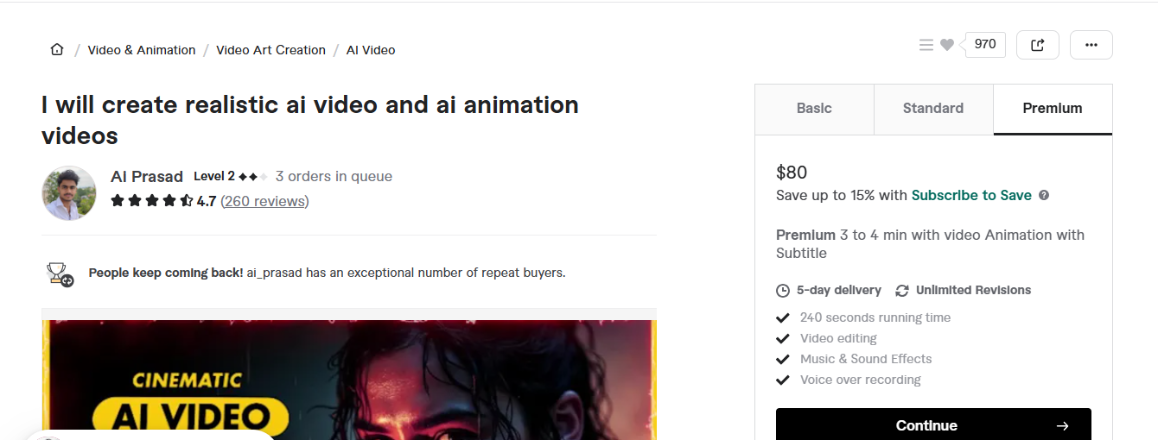Image resolution: width=1158 pixels, height=440 pixels.
Task: Click the gig title heading
Action: (310, 120)
